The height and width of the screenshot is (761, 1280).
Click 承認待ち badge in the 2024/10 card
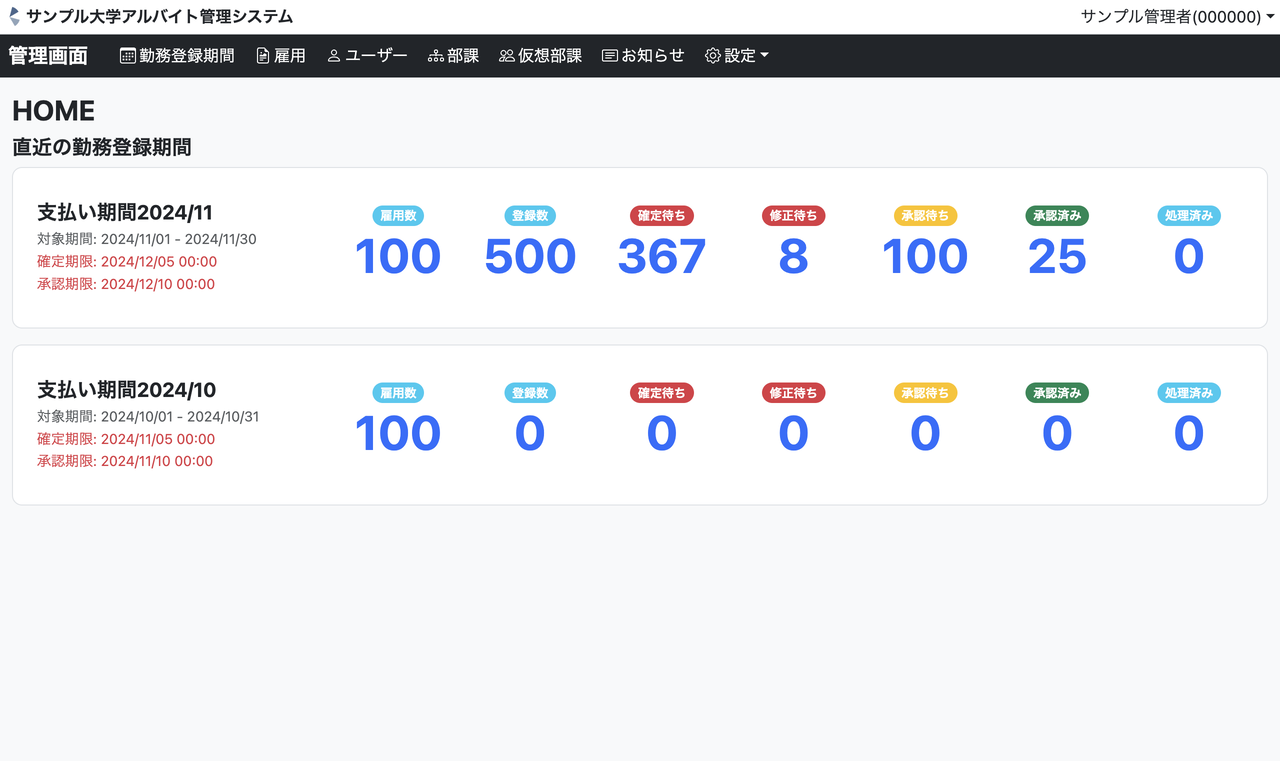coord(925,393)
